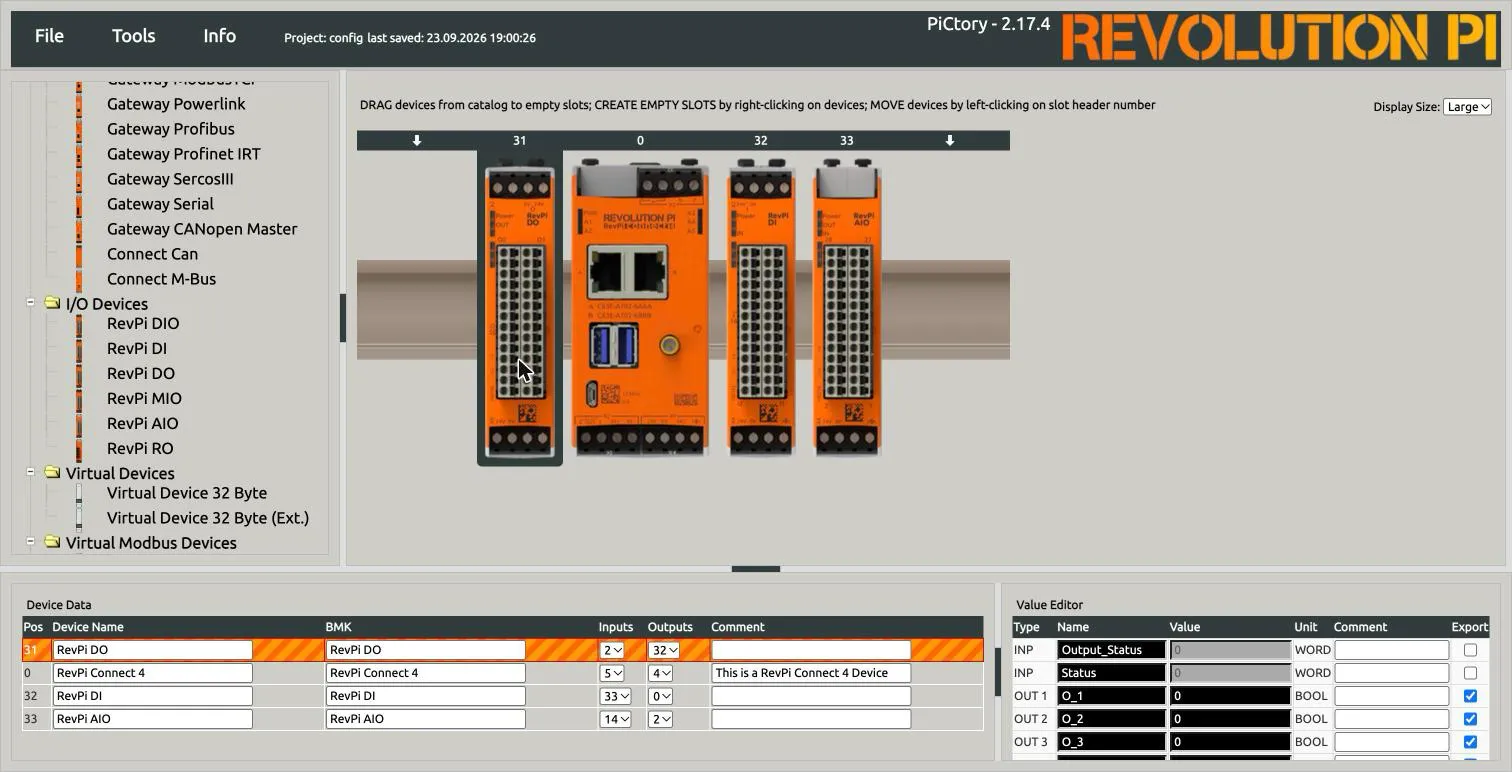Open the File menu
This screenshot has height=772, width=1512.
[49, 36]
